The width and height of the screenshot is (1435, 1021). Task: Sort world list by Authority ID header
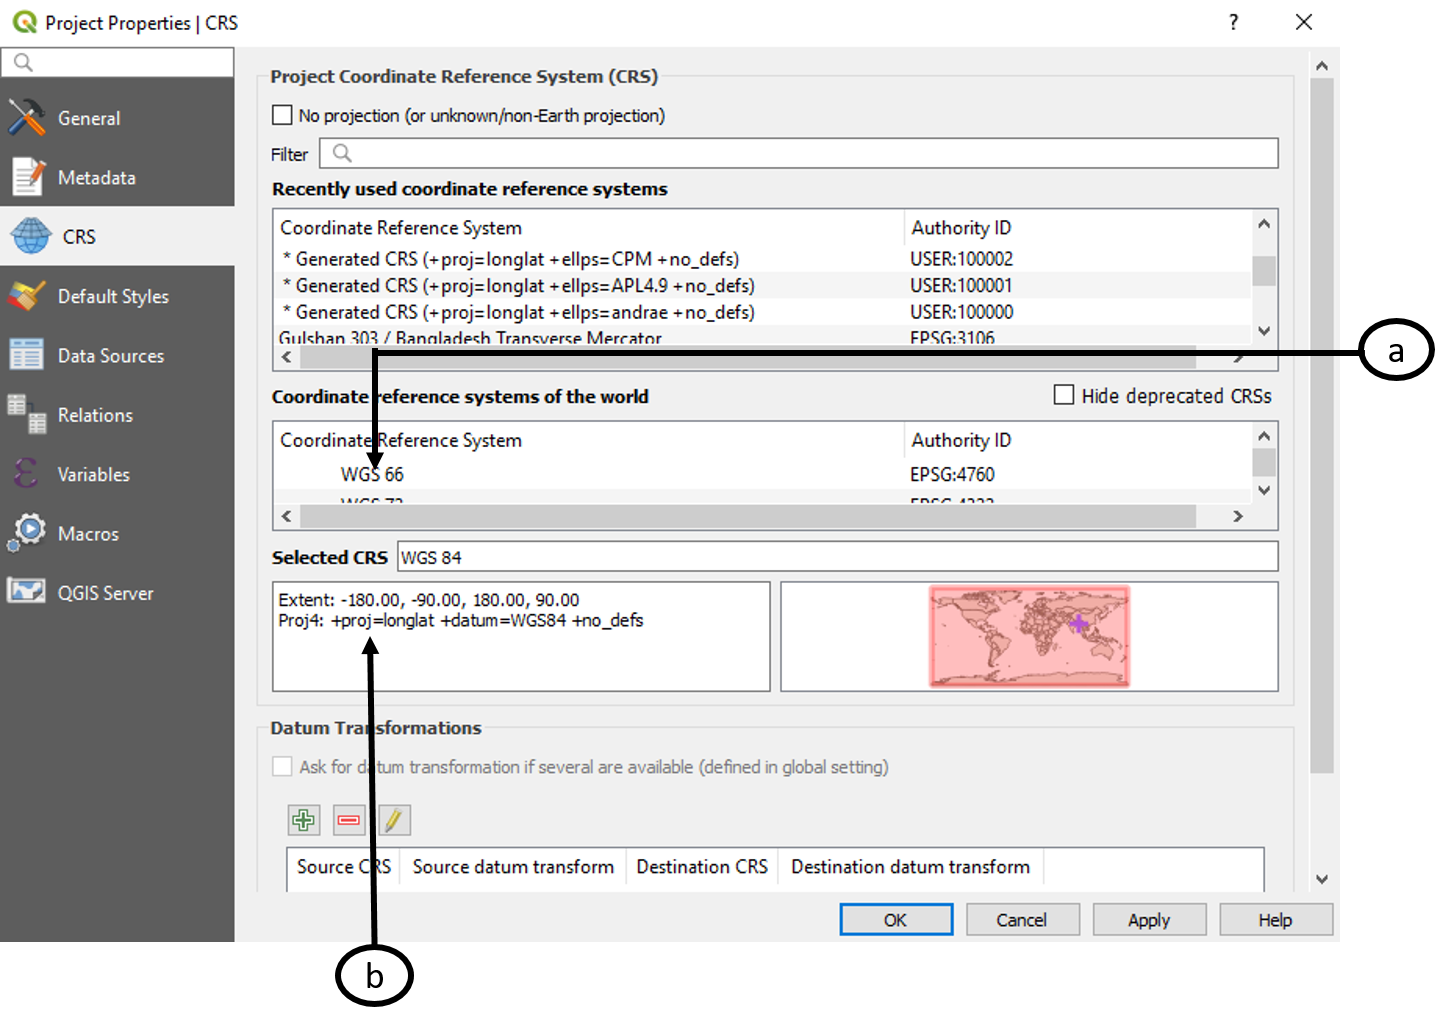(1078, 440)
